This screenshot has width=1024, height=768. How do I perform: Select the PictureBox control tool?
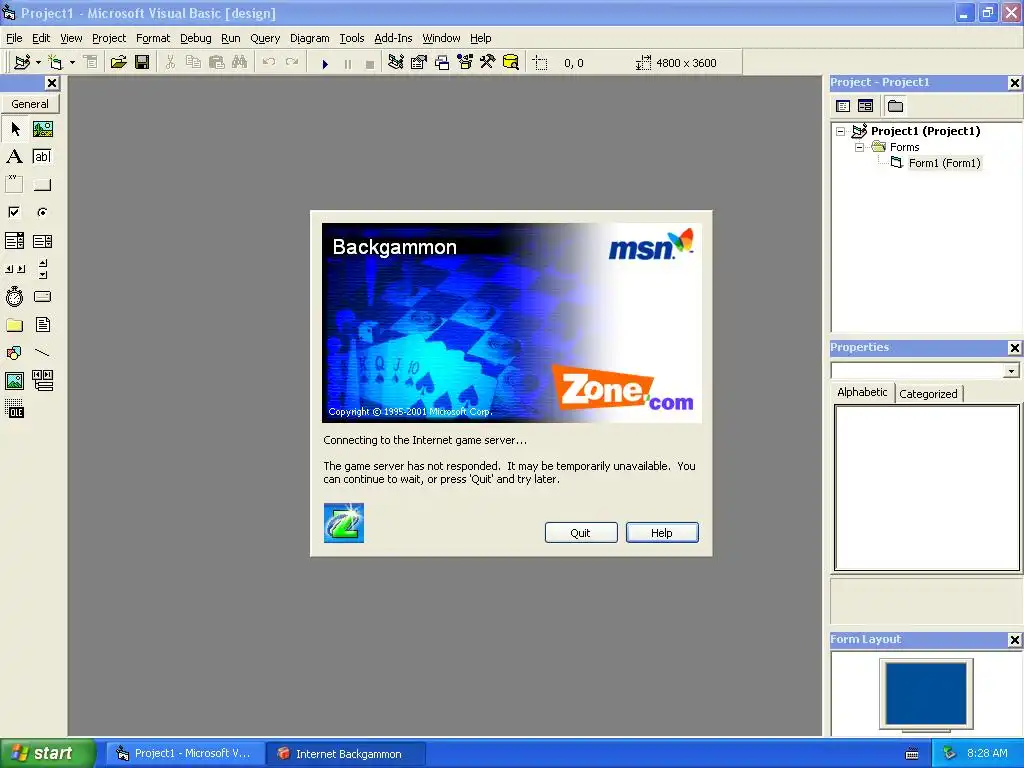tap(42, 129)
